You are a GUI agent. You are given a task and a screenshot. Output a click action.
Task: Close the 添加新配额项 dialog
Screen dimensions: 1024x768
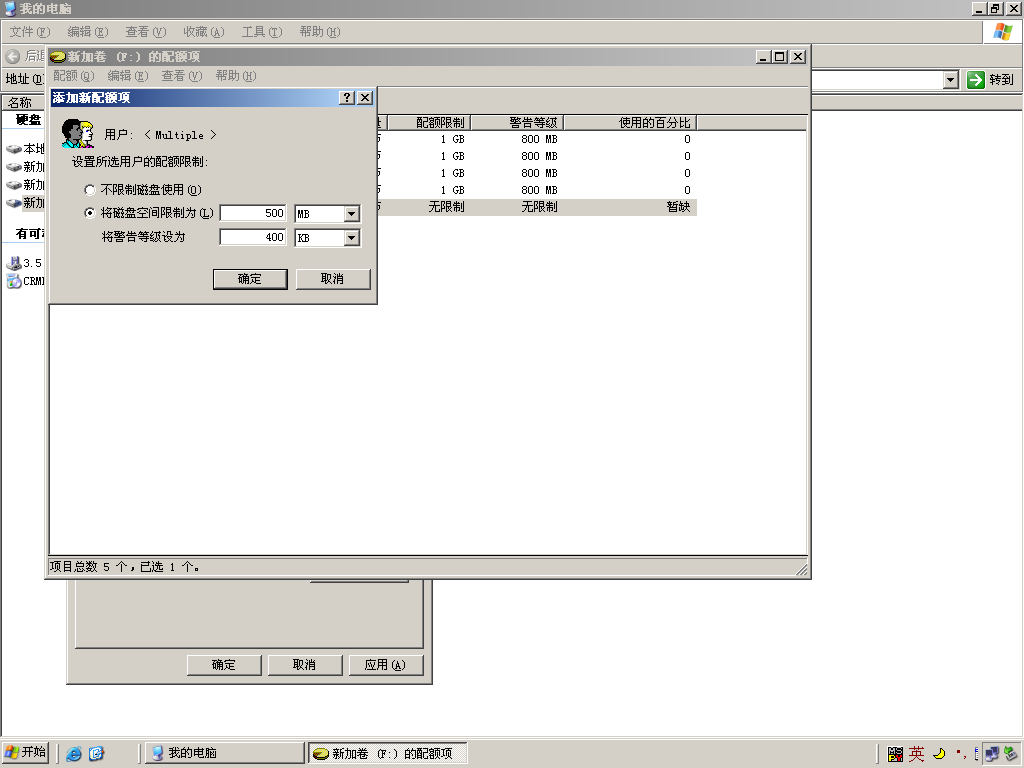click(x=365, y=98)
